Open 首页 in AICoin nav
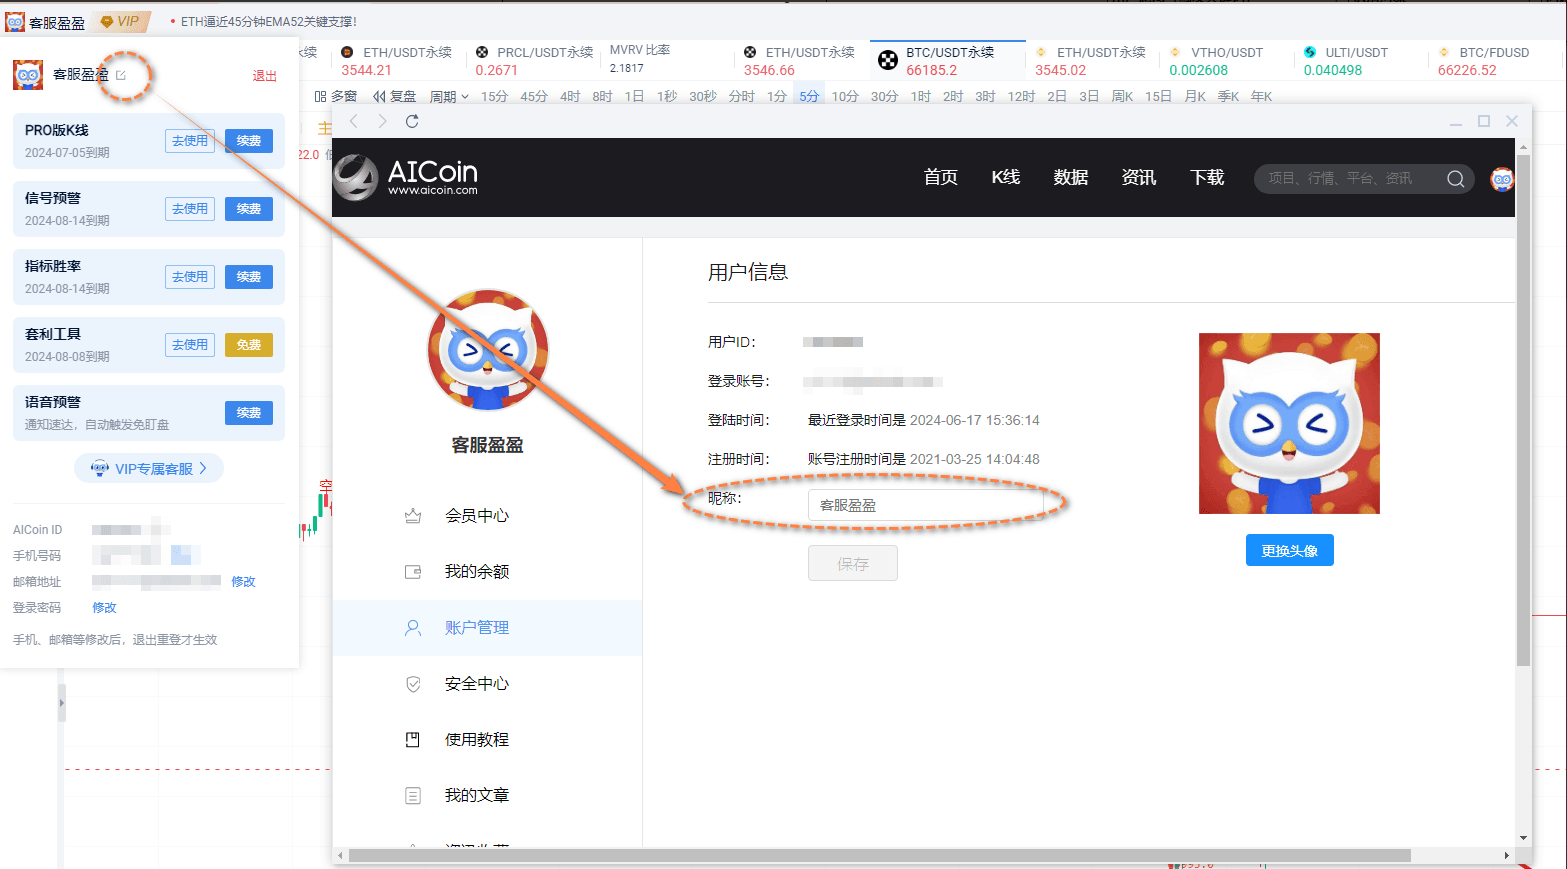This screenshot has height=869, width=1567. click(x=941, y=177)
